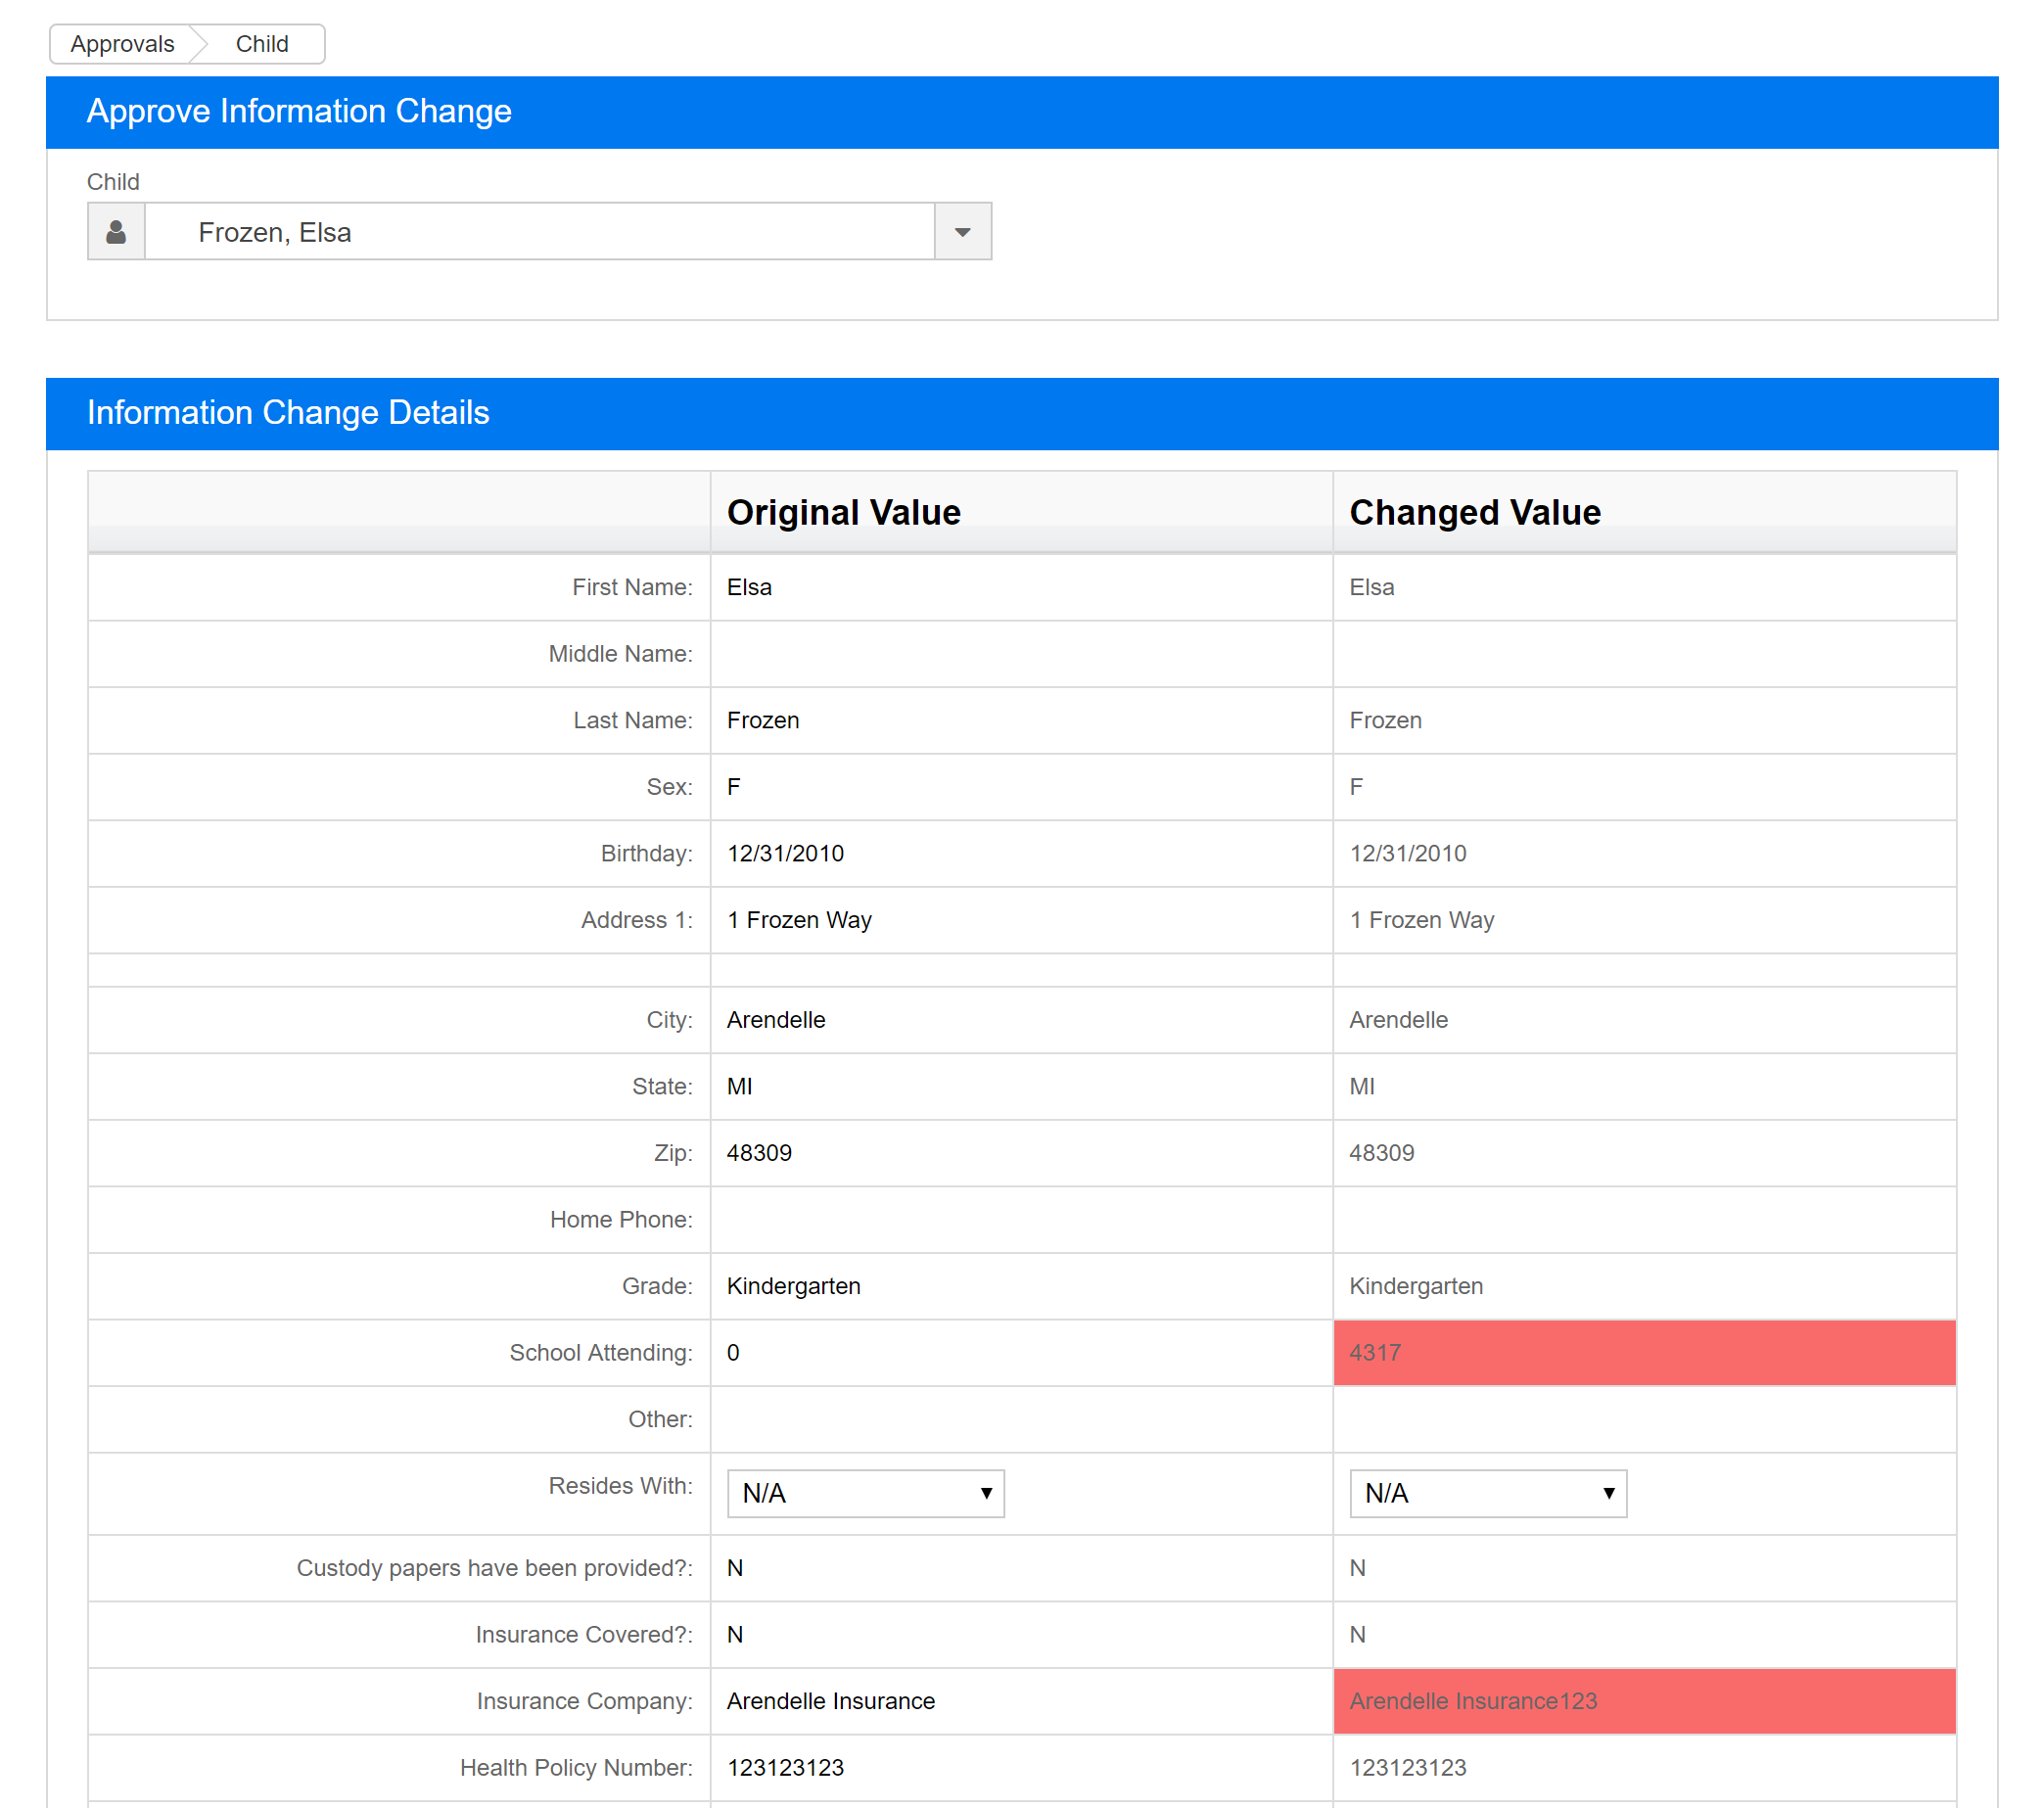Click the changed Health Policy Number value
Viewport: 2044px width, 1808px height.
[1407, 1768]
